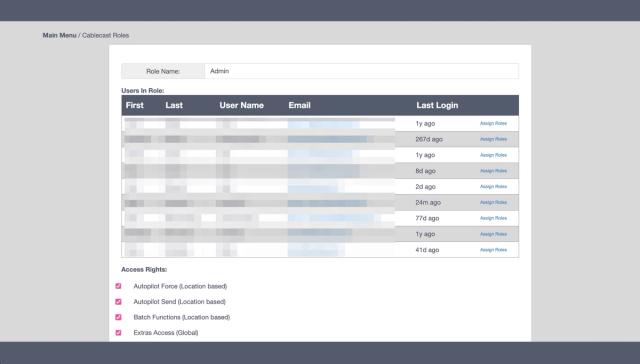Select the 41d ago last login cell

pyautogui.click(x=427, y=250)
